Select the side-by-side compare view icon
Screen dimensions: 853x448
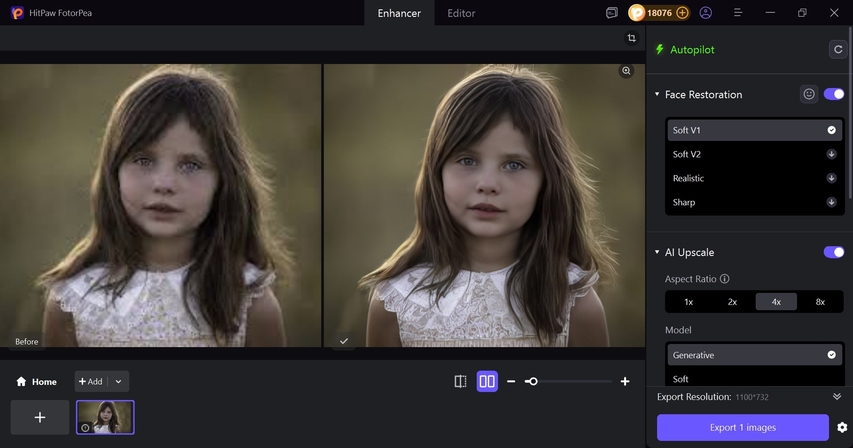[487, 381]
